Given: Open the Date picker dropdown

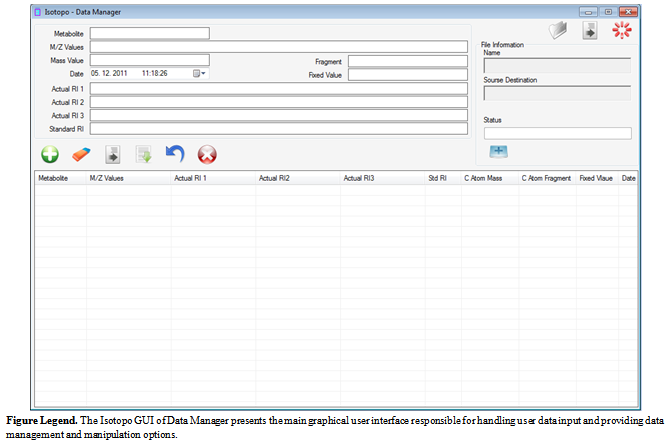Looking at the screenshot, I should (x=201, y=74).
